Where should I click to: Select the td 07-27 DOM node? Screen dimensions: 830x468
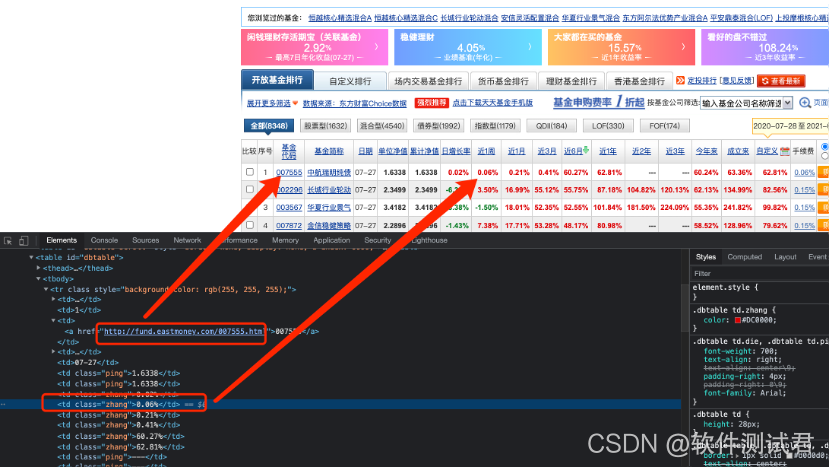point(88,363)
